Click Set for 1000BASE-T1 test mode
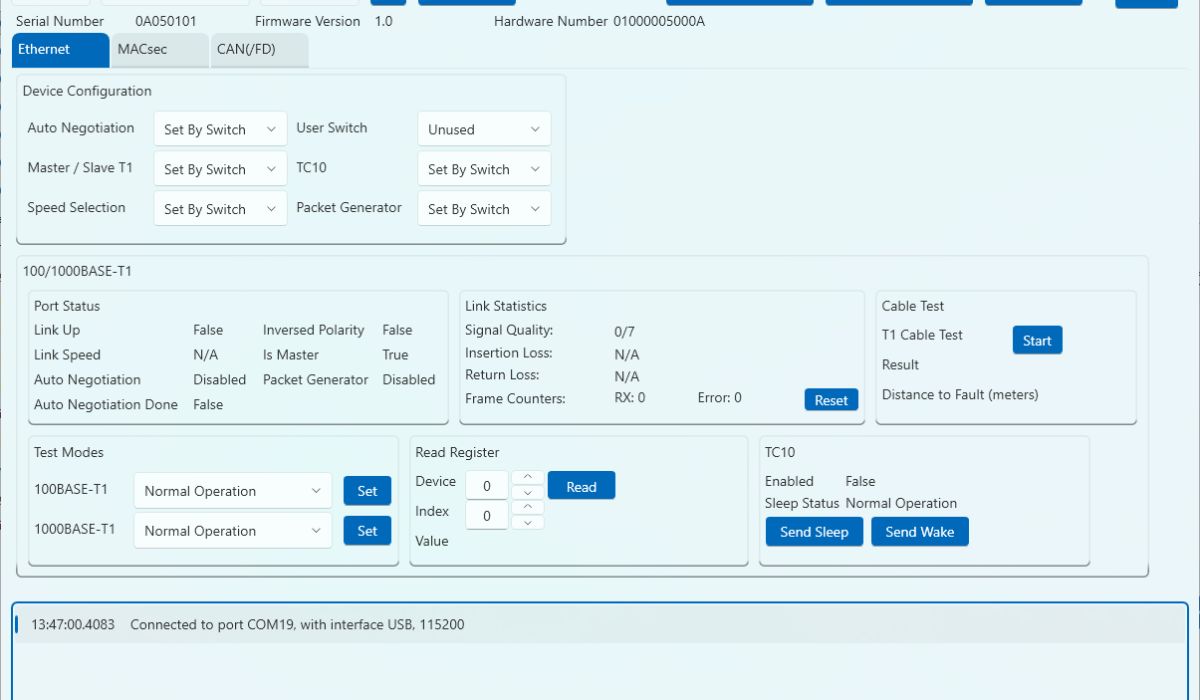1200x700 pixels. 367,531
